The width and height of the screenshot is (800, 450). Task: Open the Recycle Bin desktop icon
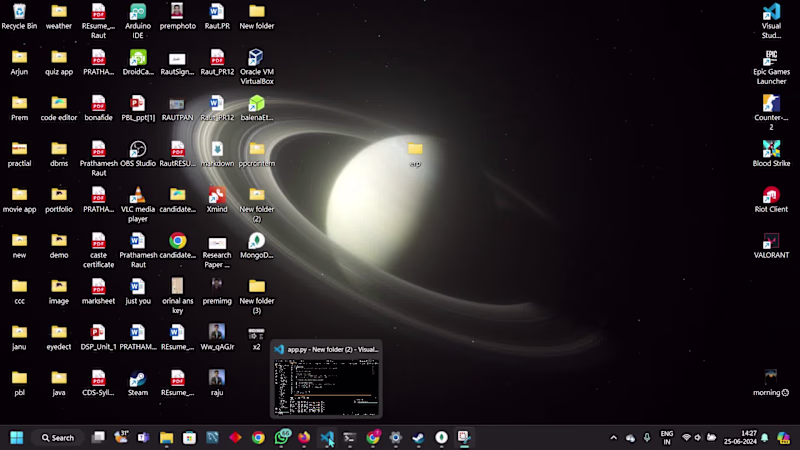(19, 16)
